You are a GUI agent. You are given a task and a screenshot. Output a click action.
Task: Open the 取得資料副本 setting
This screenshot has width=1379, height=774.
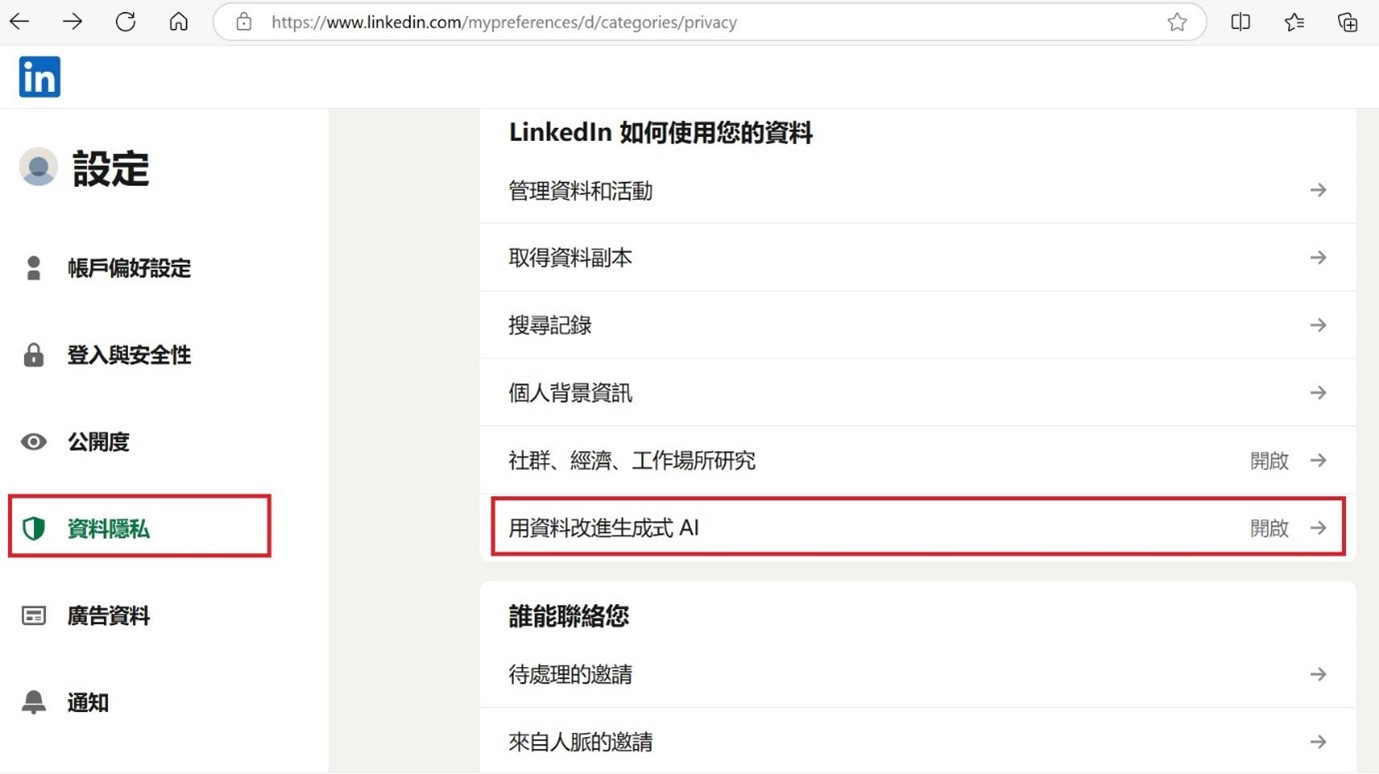pos(918,257)
